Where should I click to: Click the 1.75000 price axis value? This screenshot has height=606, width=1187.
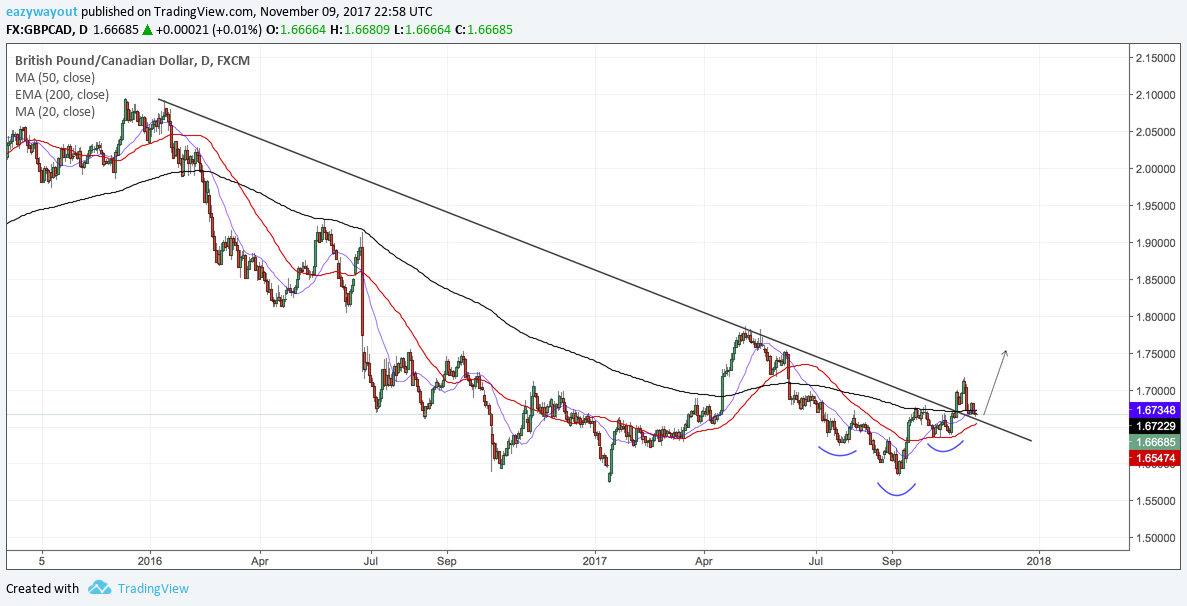[x=1155, y=354]
